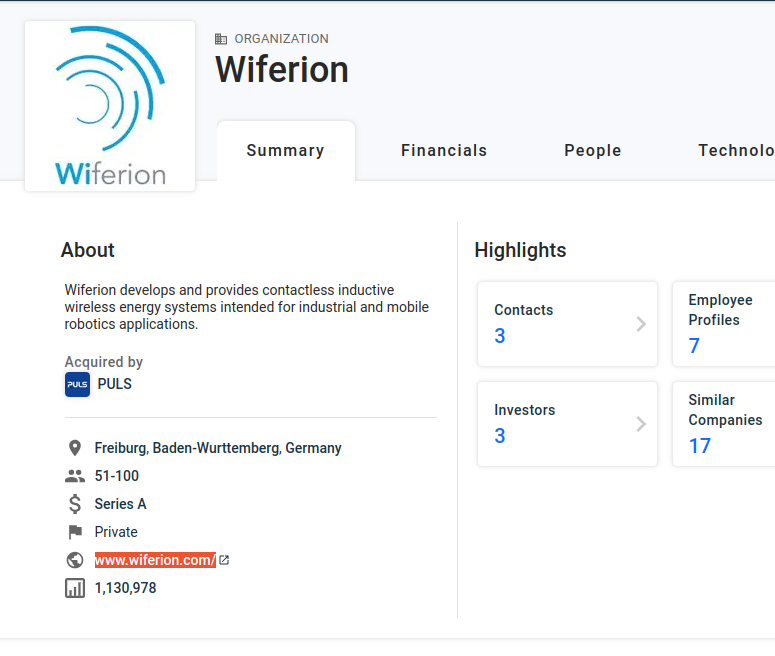This screenshot has height=656, width=775.
Task: Select the 1,130,978 rank value
Action: coord(126,588)
